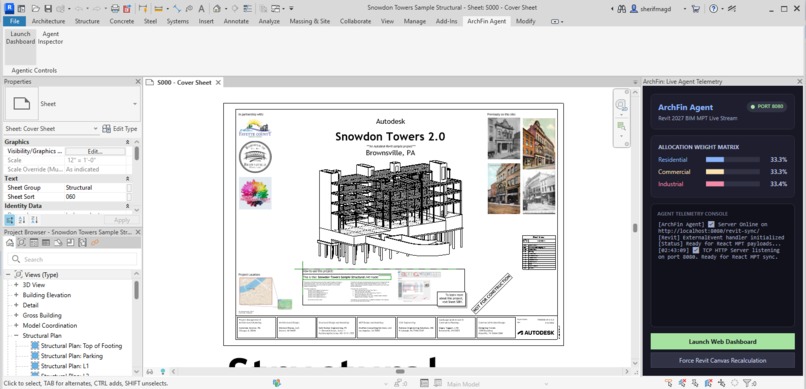
Task: Switch to the Structure ribbon tab
Action: [x=87, y=21]
